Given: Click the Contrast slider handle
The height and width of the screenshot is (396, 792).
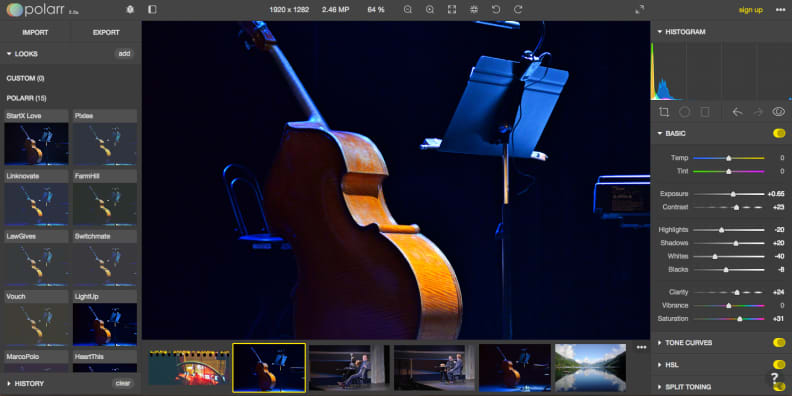Looking at the screenshot, I should click(x=736, y=207).
